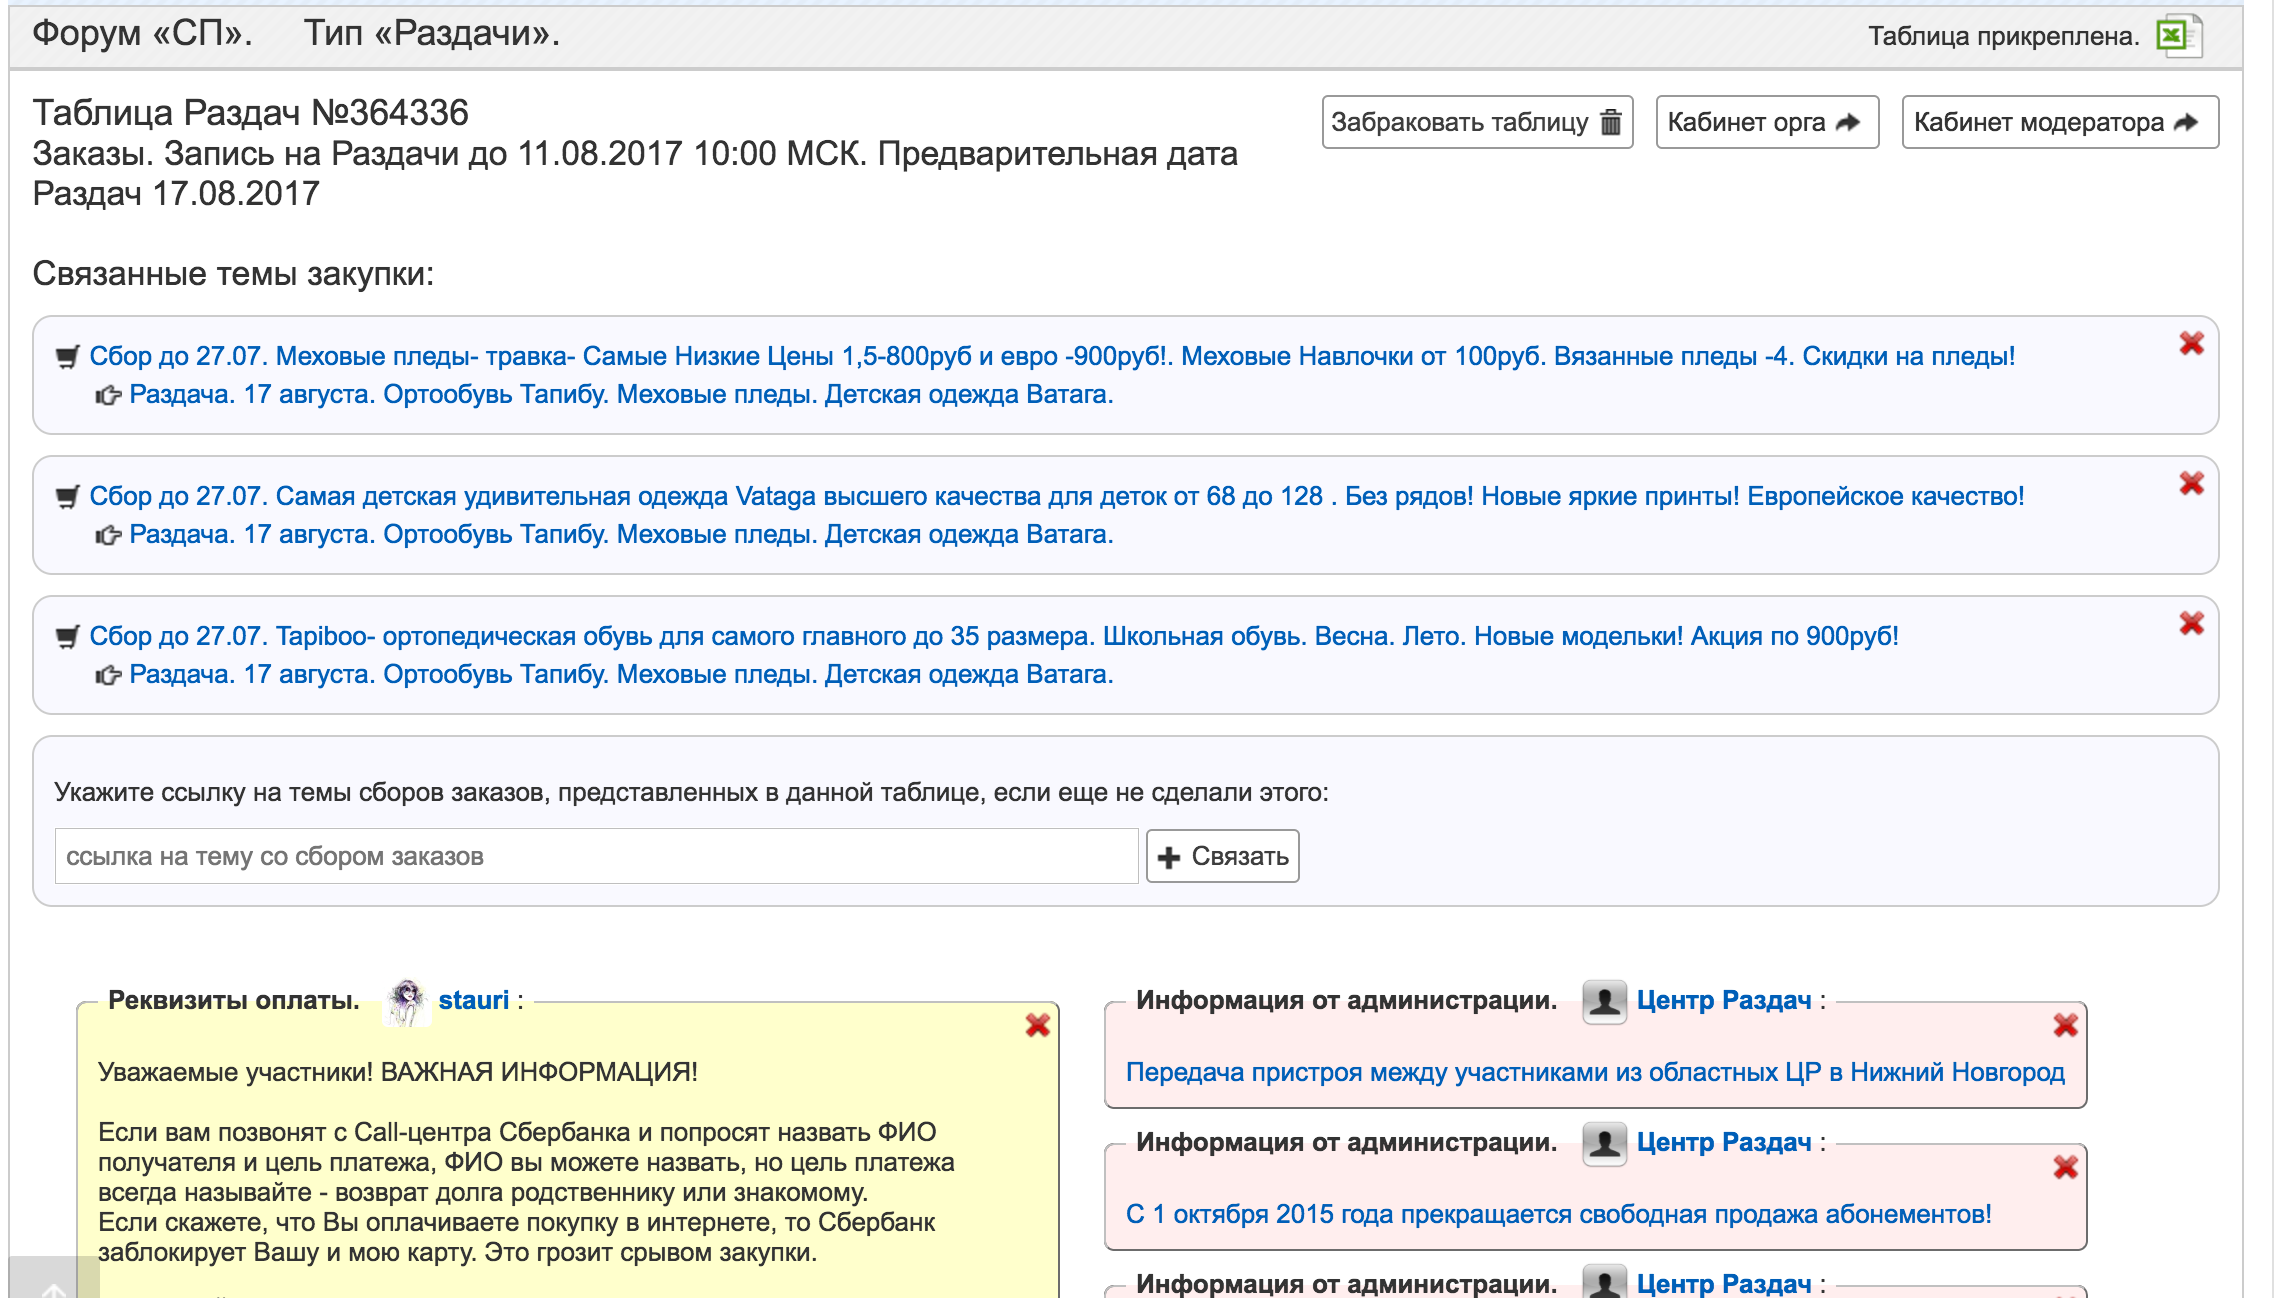Viewport: 2282px width, 1298px height.
Task: Click the Центр Раздач user avatar icon
Action: pos(1604,1001)
